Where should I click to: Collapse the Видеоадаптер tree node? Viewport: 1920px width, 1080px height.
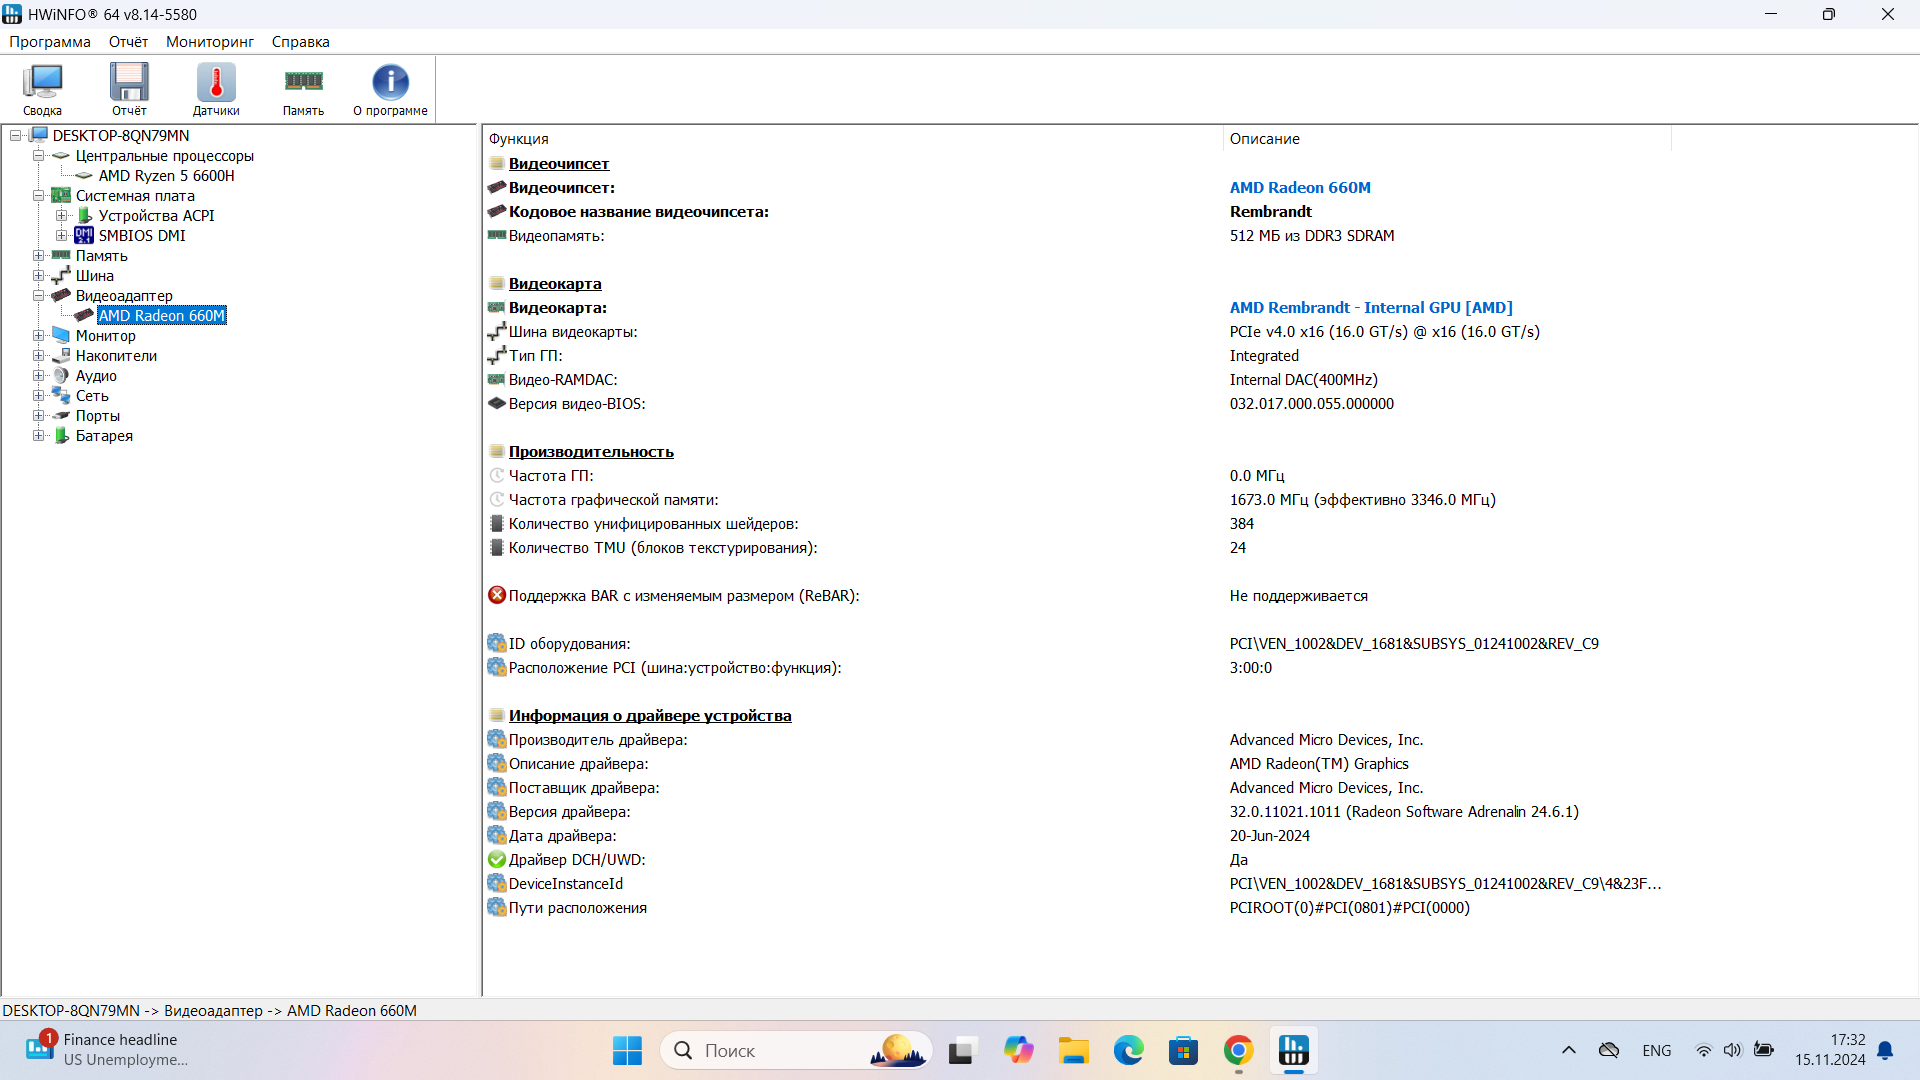(39, 296)
